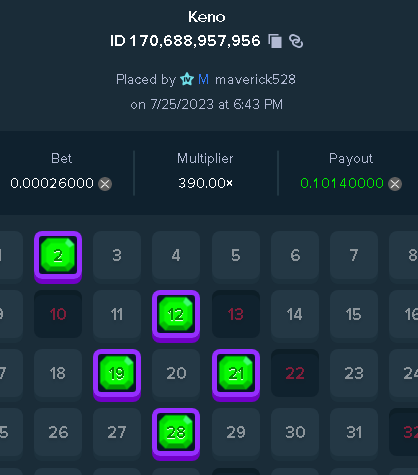The image size is (418, 475).
Task: Click the chain link icon next to the ID
Action: 296,41
